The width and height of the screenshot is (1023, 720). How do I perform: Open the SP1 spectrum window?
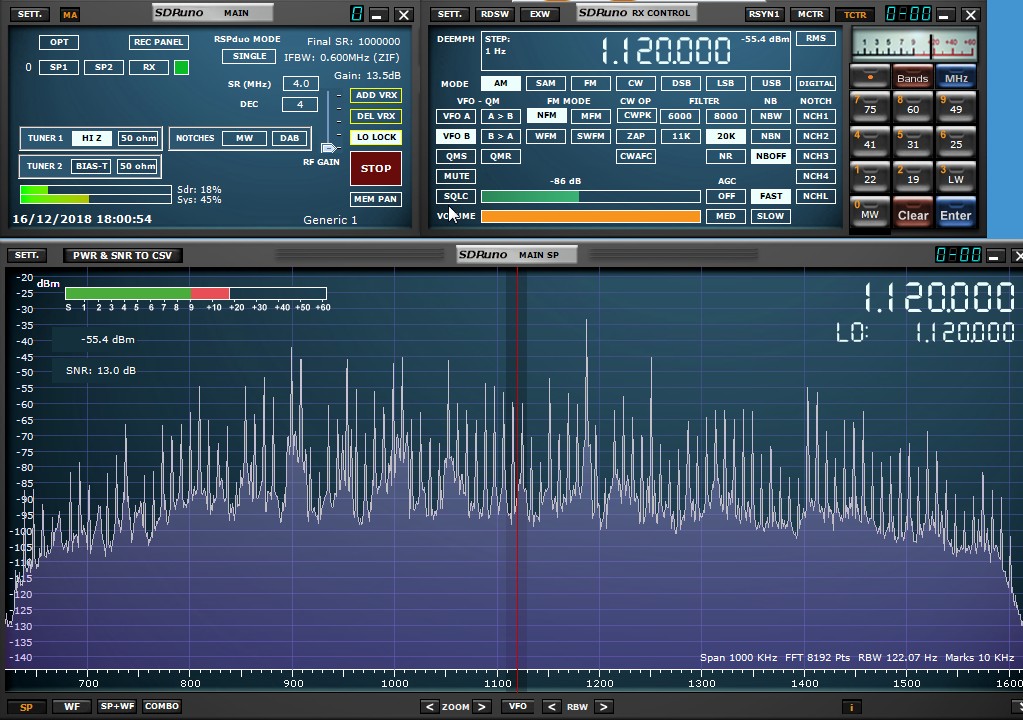tap(59, 67)
